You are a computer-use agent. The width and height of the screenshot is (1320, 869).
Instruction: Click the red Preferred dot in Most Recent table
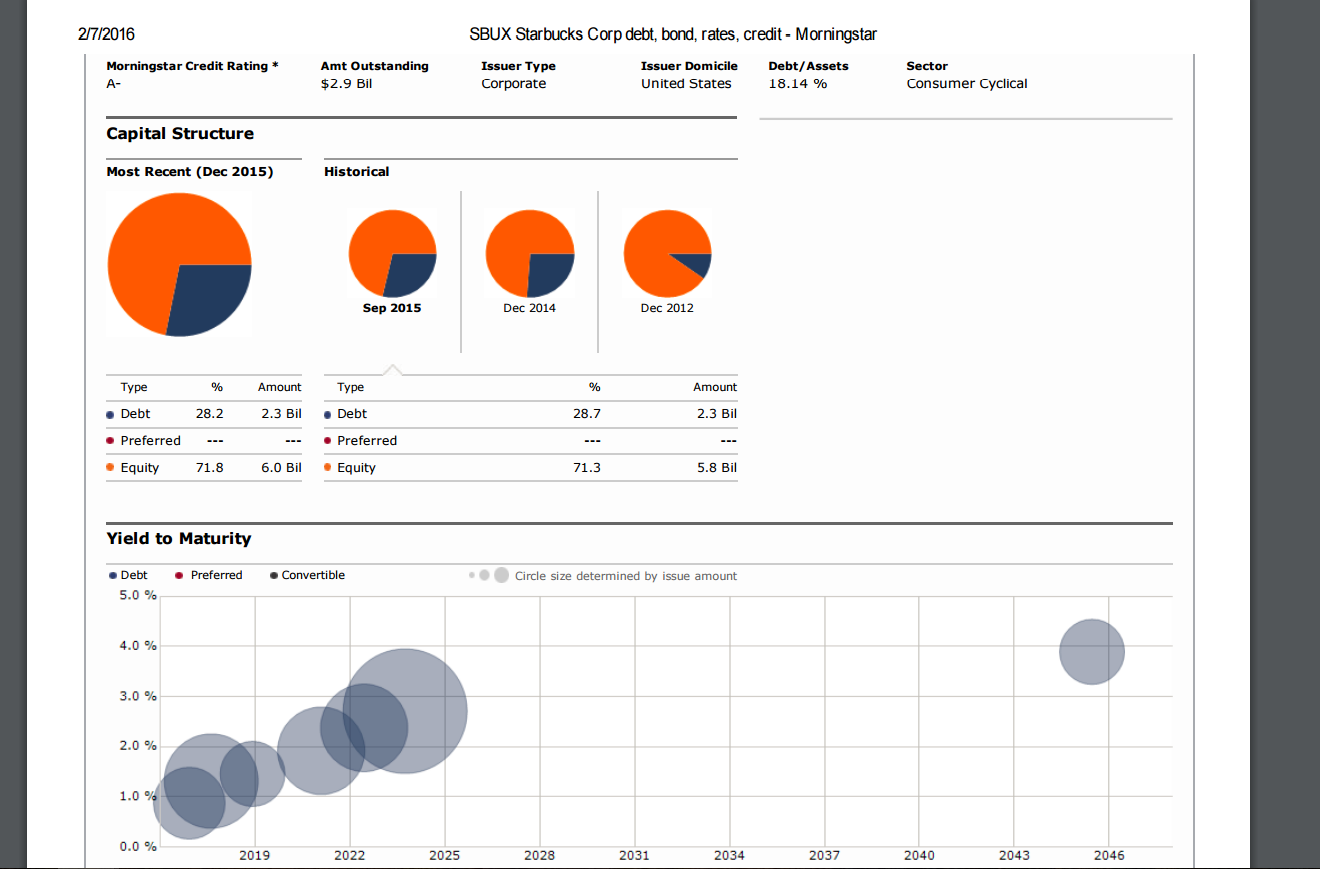[111, 441]
